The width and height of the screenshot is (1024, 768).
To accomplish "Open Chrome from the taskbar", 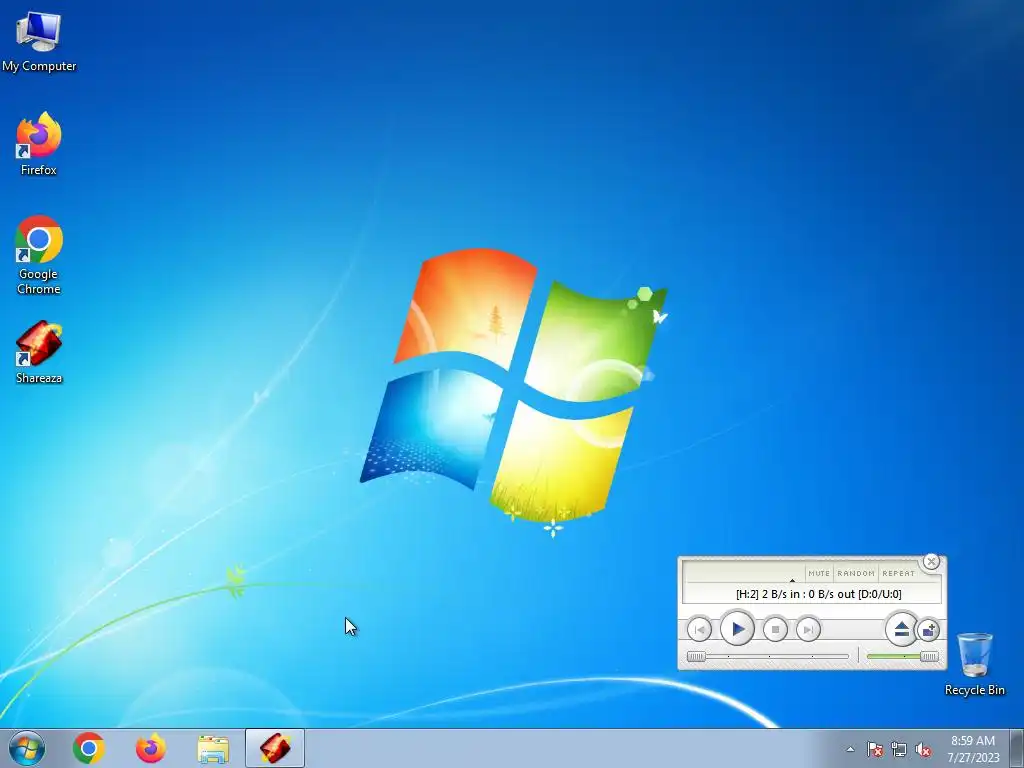I will click(x=89, y=748).
